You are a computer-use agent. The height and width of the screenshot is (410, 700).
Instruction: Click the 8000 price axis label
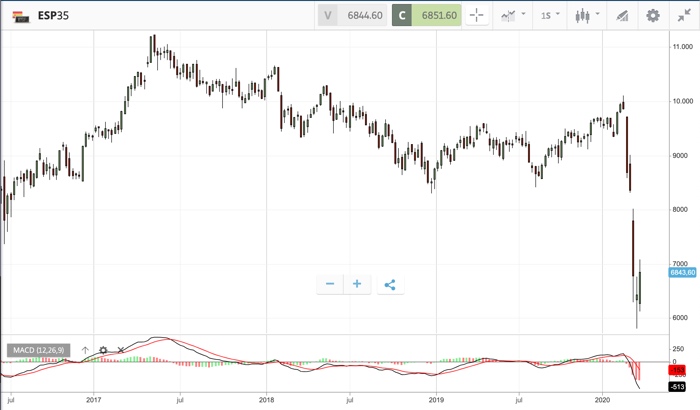680,209
